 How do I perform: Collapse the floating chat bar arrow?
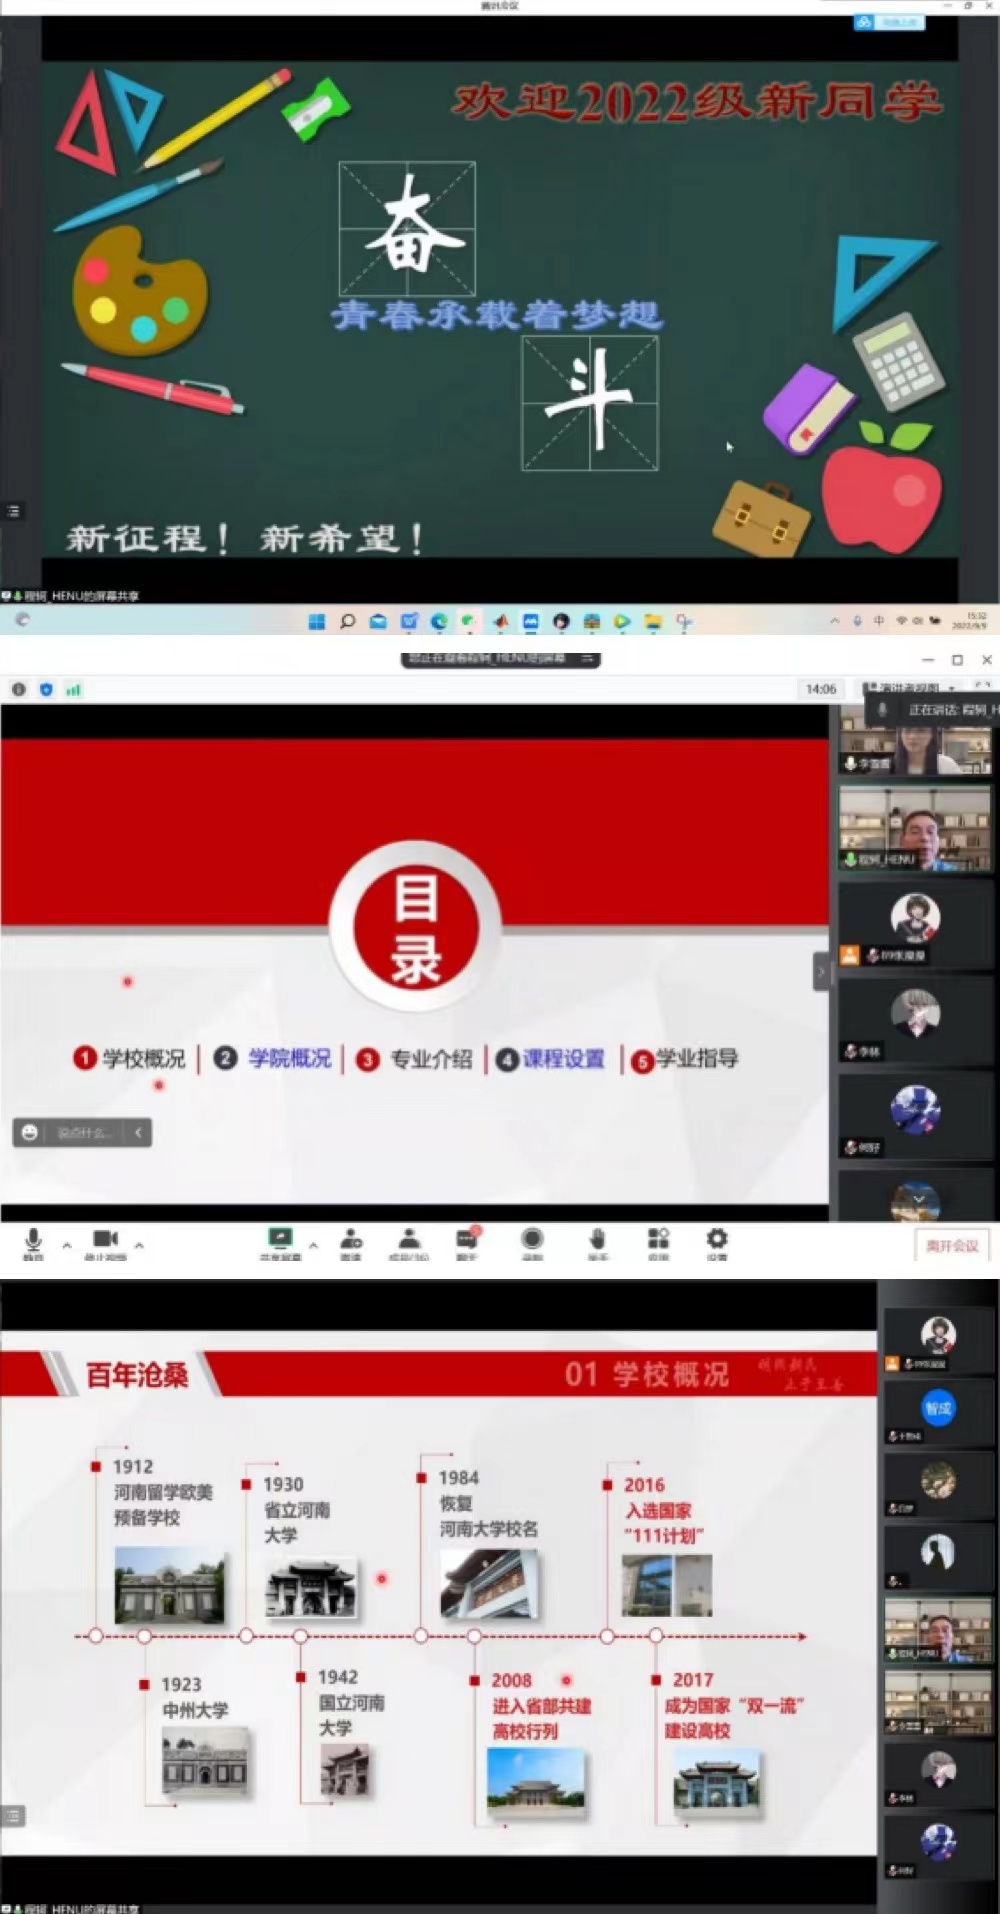click(138, 1132)
